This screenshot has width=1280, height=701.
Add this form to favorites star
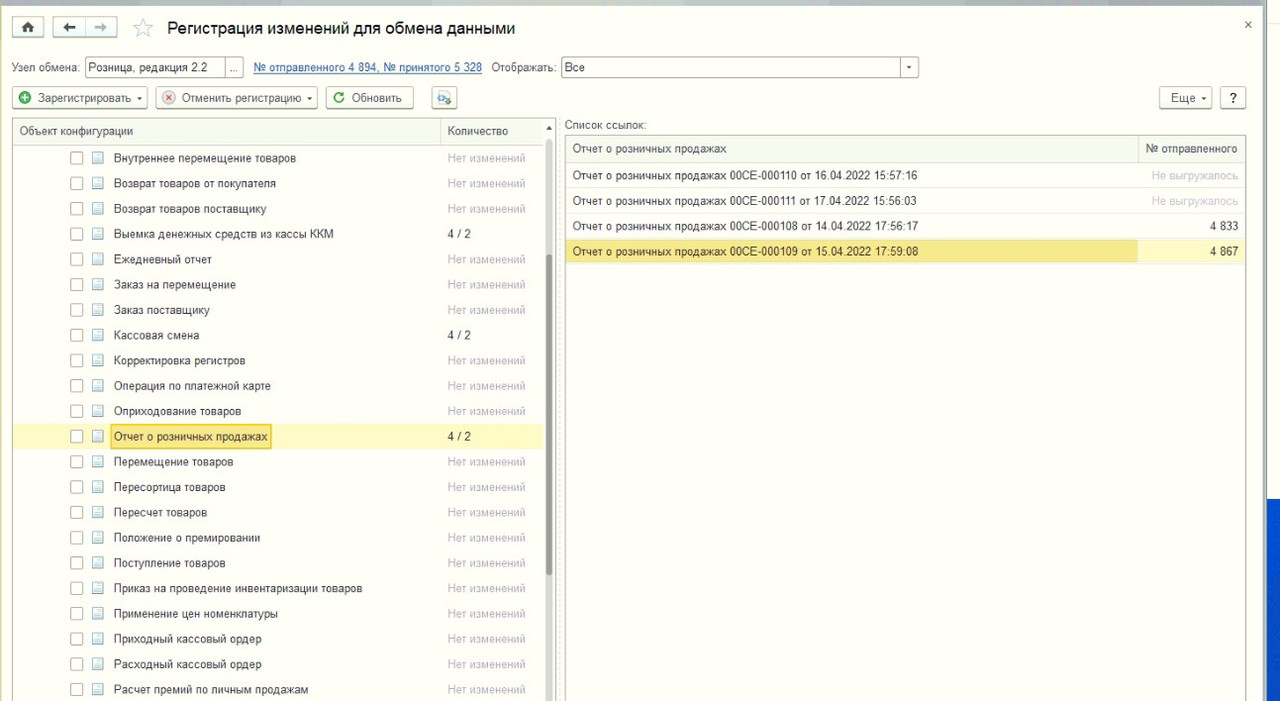[x=143, y=29]
